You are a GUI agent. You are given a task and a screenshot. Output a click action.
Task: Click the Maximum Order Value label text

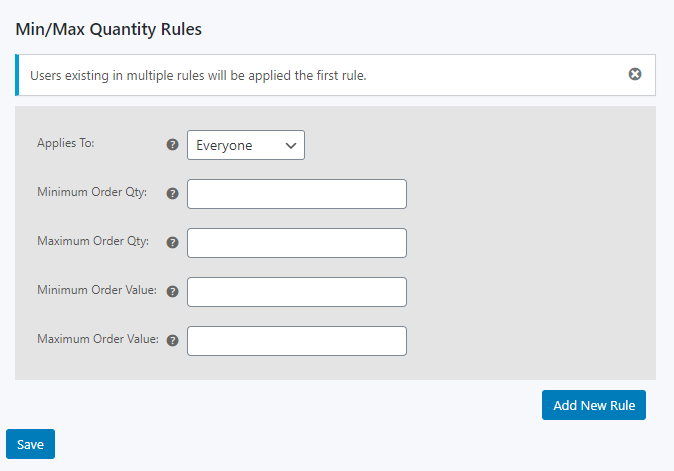97,339
